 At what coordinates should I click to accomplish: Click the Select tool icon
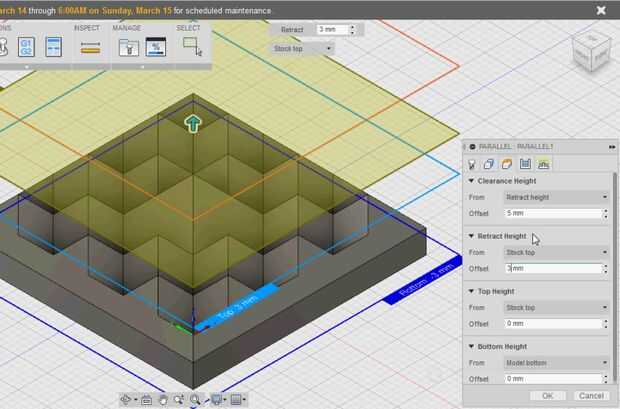[x=191, y=47]
